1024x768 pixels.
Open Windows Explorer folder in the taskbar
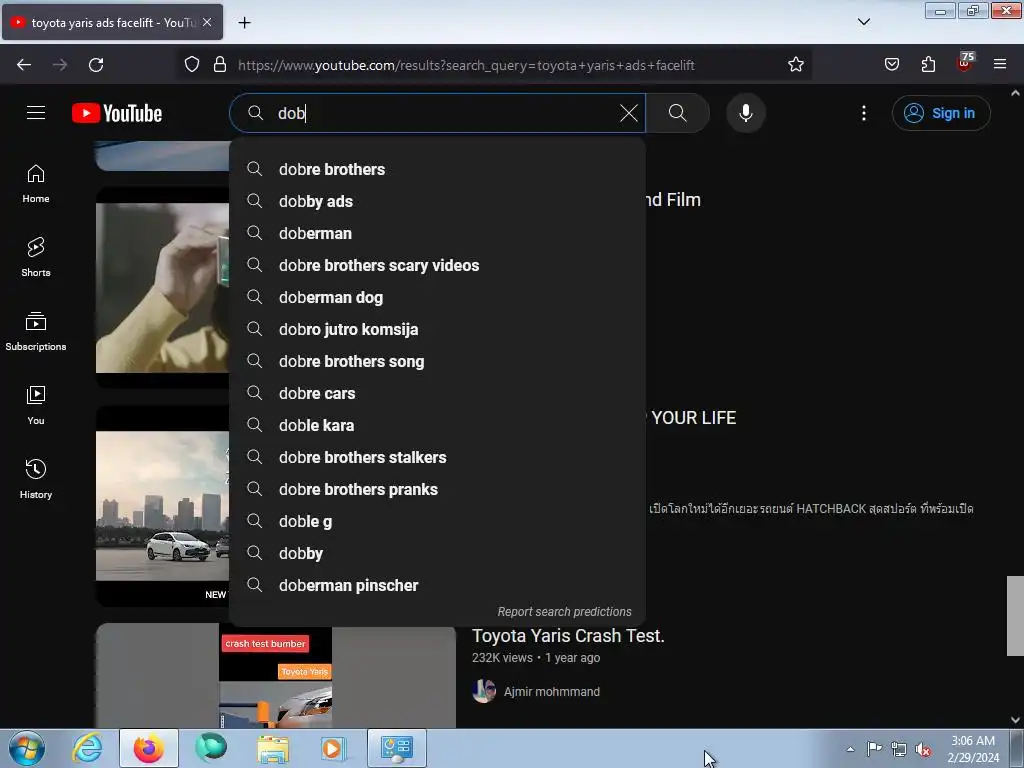click(x=272, y=748)
